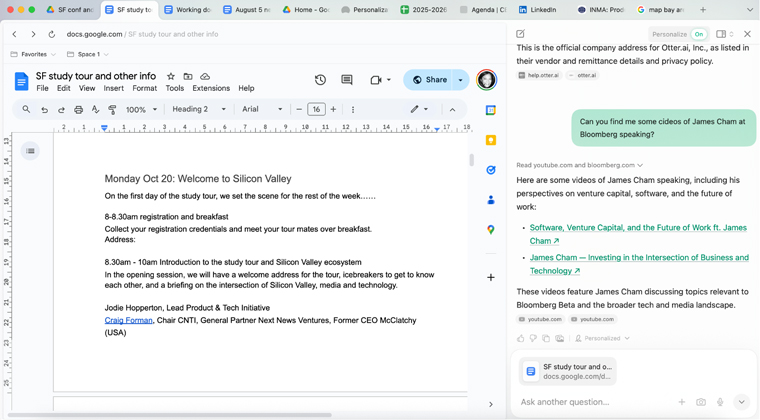Viewport: 760px width, 420px height.
Task: Collapse the toolbar with chevron
Action: 452,109
